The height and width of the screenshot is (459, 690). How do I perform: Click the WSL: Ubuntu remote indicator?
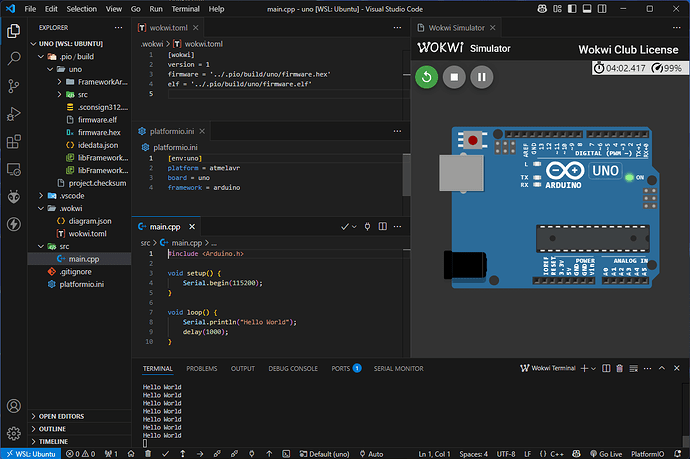(x=31, y=454)
